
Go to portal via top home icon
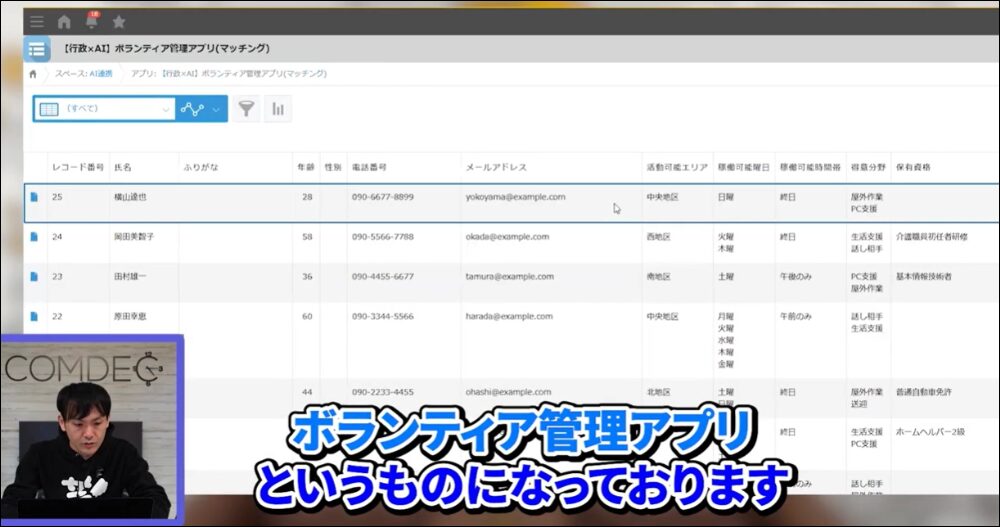click(x=64, y=21)
